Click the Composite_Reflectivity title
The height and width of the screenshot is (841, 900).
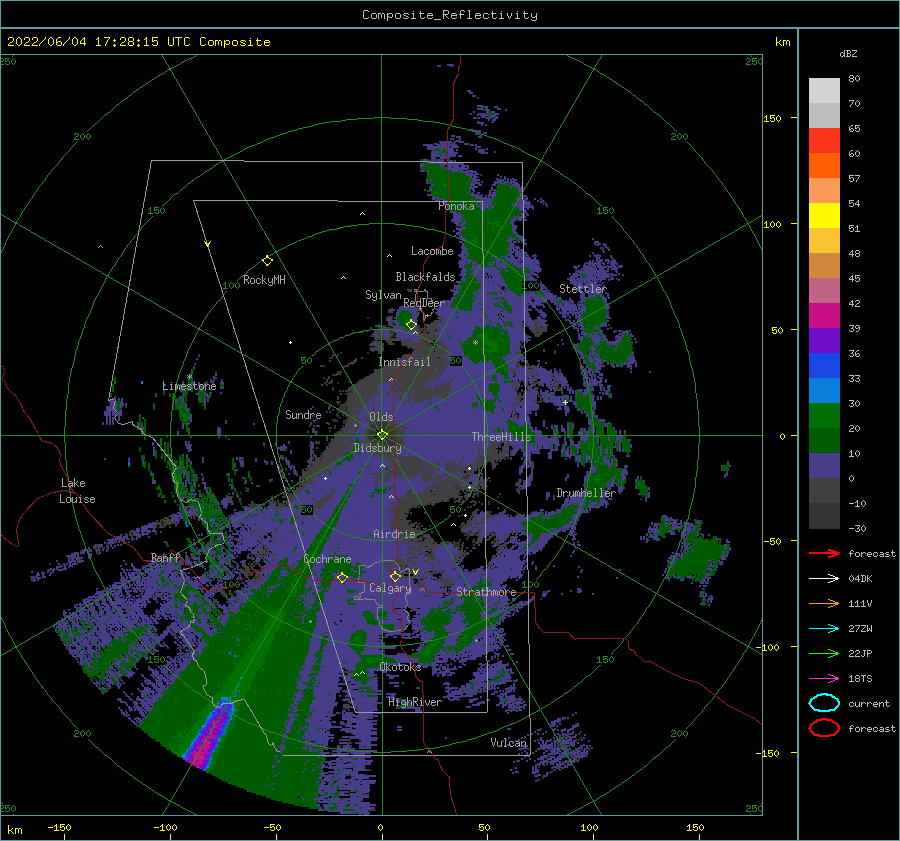449,15
